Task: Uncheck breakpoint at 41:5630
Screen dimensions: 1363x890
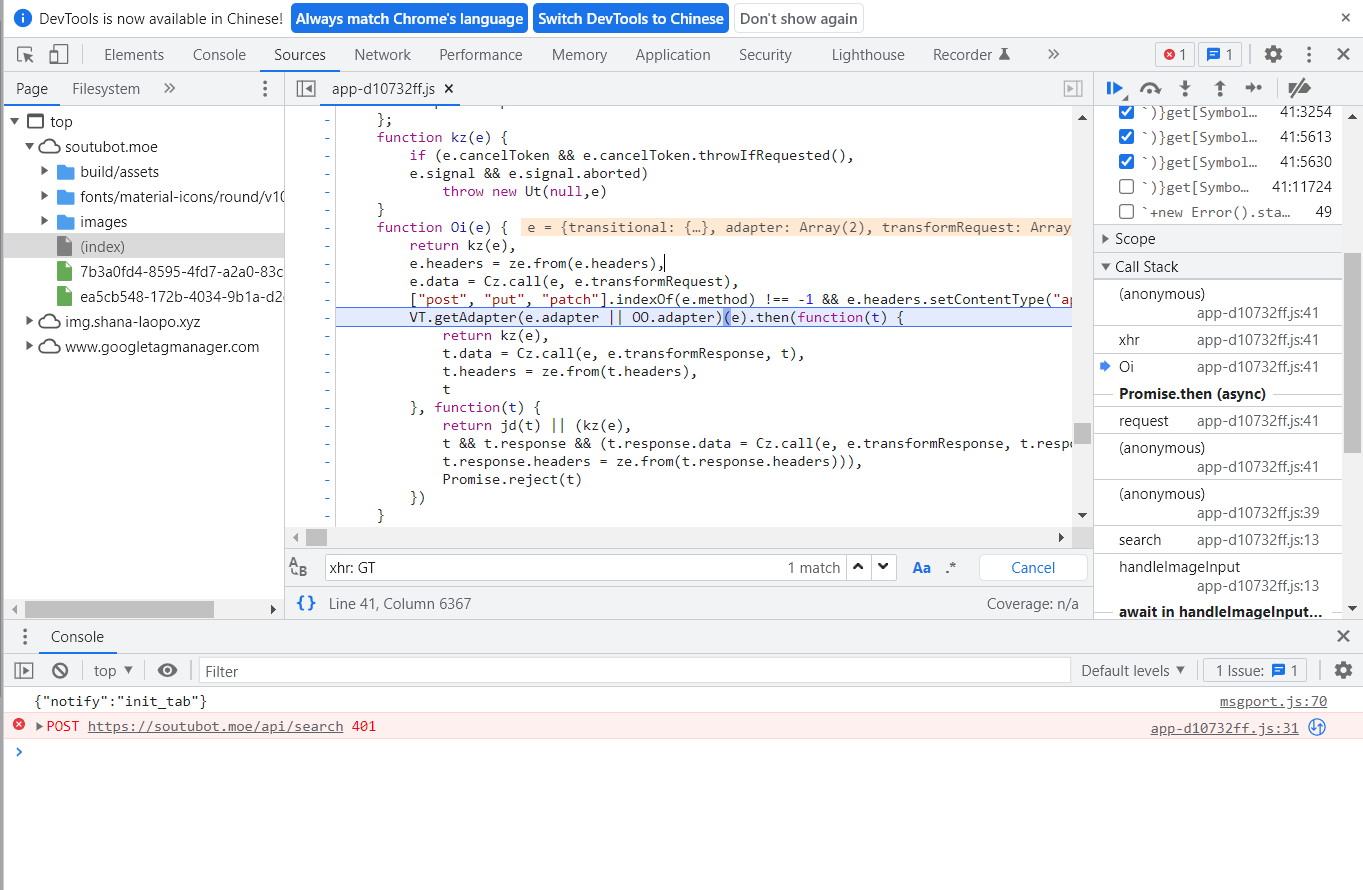Action: tap(1126, 162)
